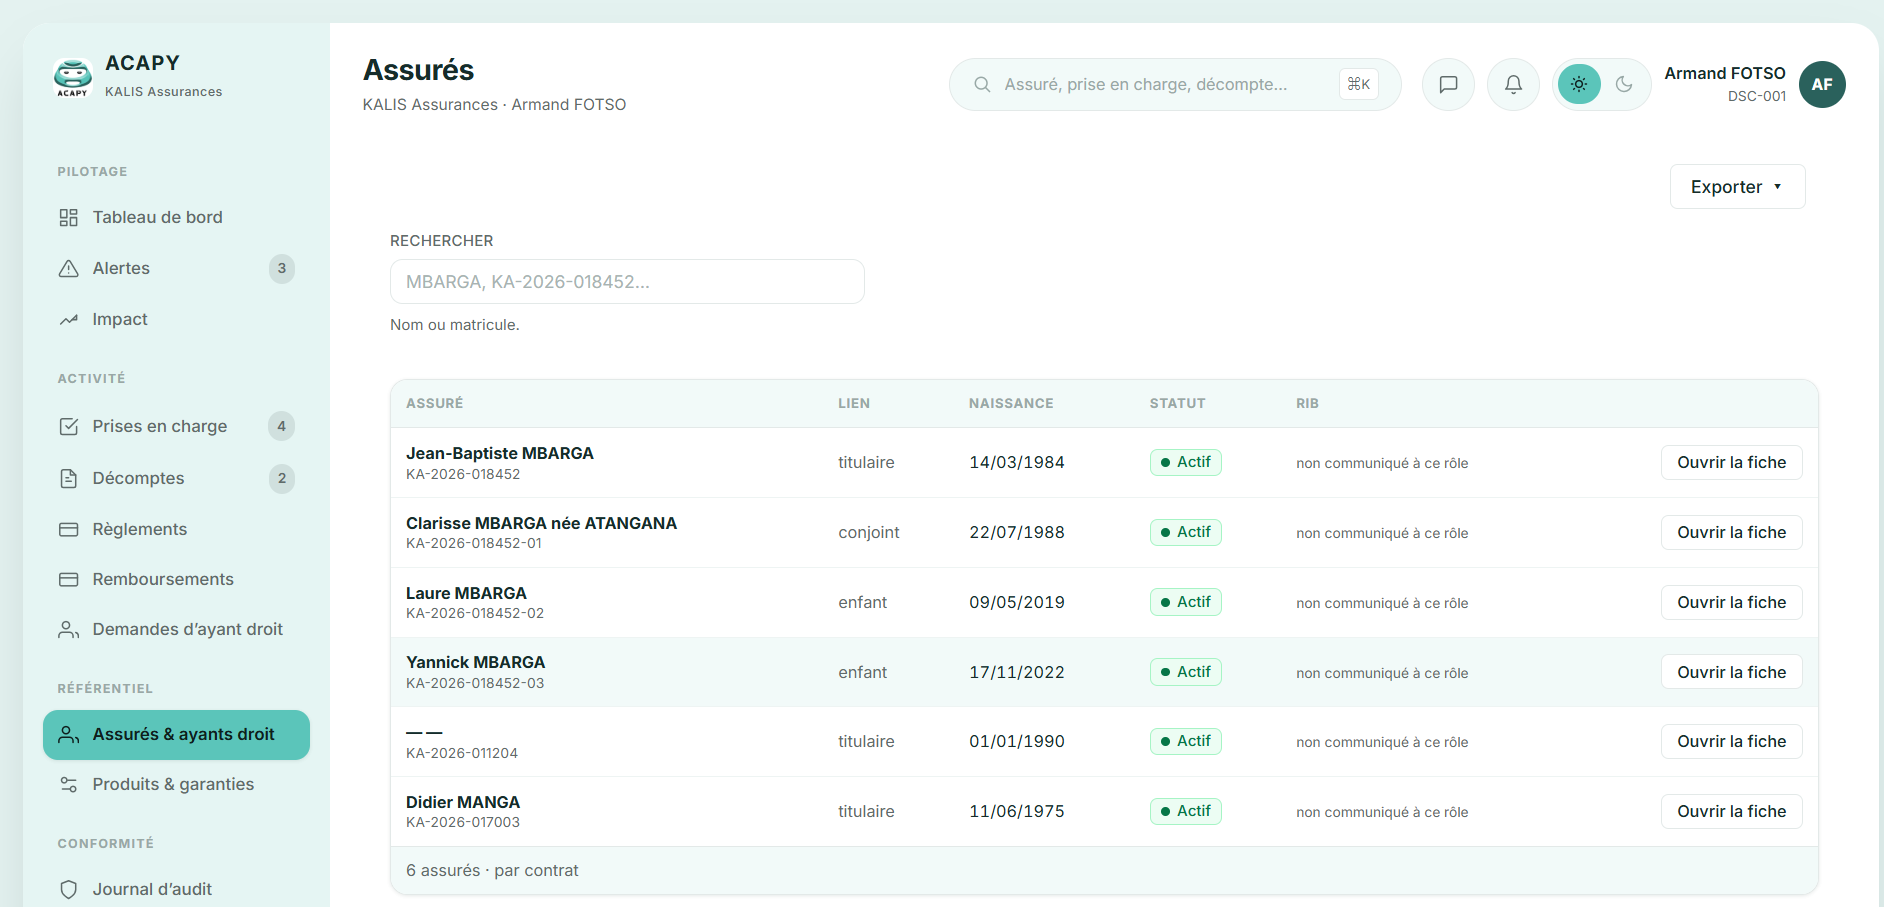This screenshot has height=907, width=1884.
Task: Open the fiche for Laure MBARGA
Action: pos(1731,603)
